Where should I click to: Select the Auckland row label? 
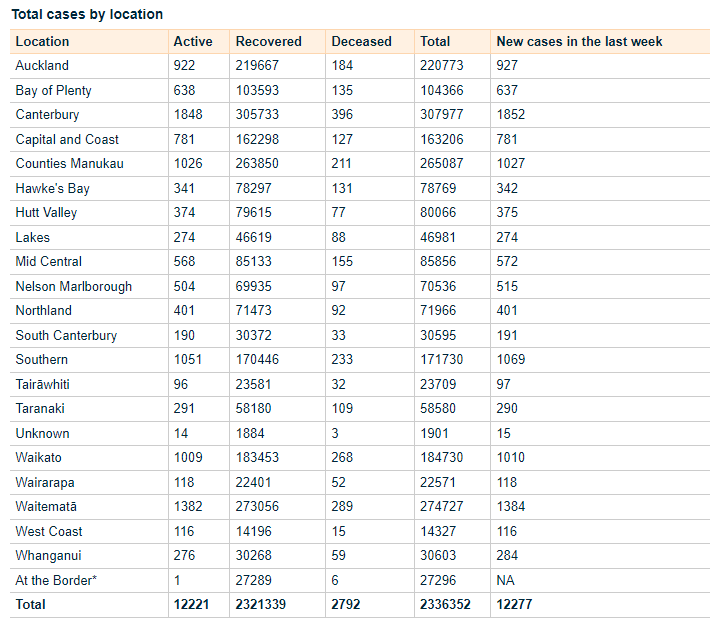tap(43, 66)
